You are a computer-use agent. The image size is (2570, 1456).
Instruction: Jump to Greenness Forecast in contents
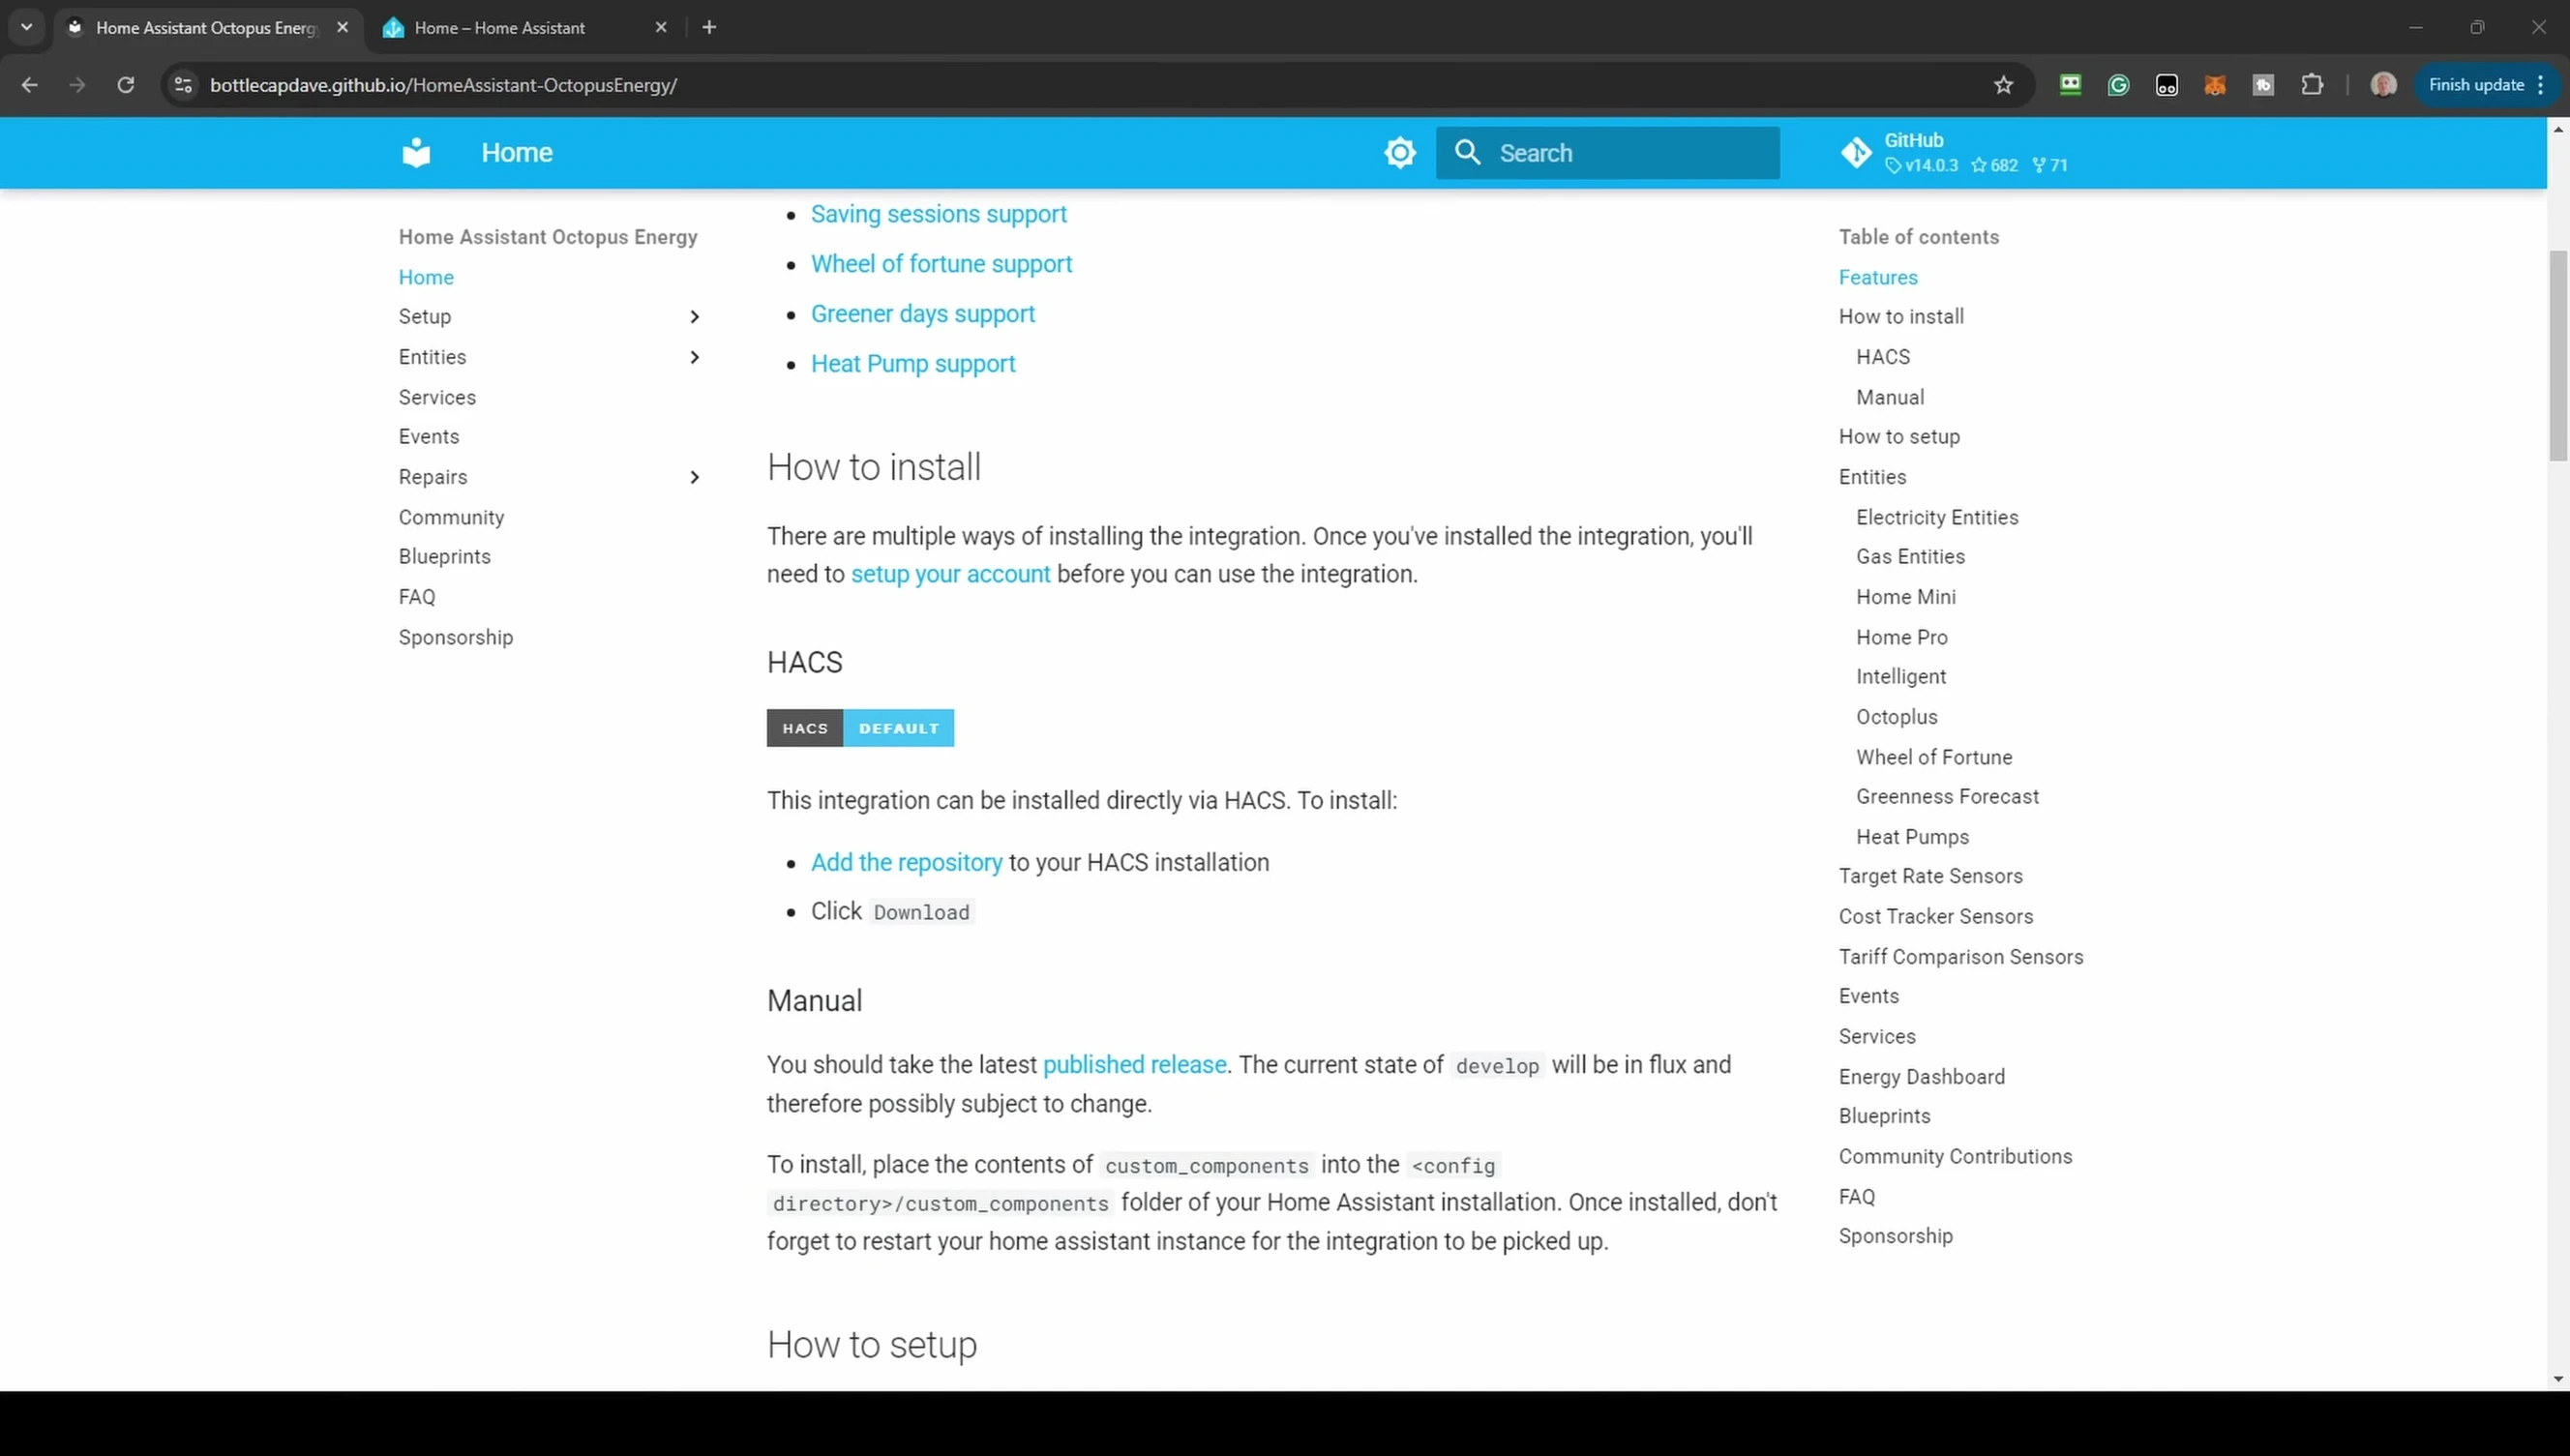1946,796
